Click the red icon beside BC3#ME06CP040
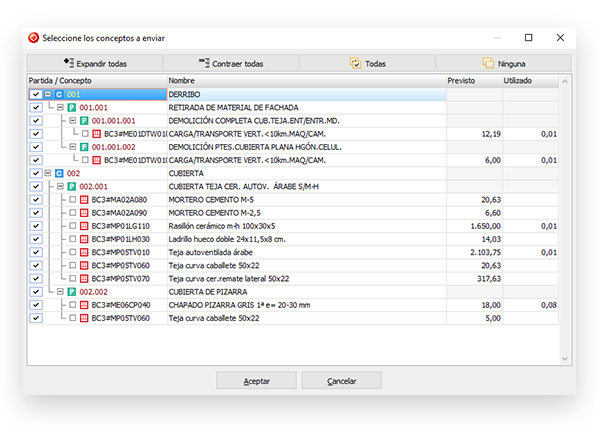The image size is (600, 425). pos(84,305)
